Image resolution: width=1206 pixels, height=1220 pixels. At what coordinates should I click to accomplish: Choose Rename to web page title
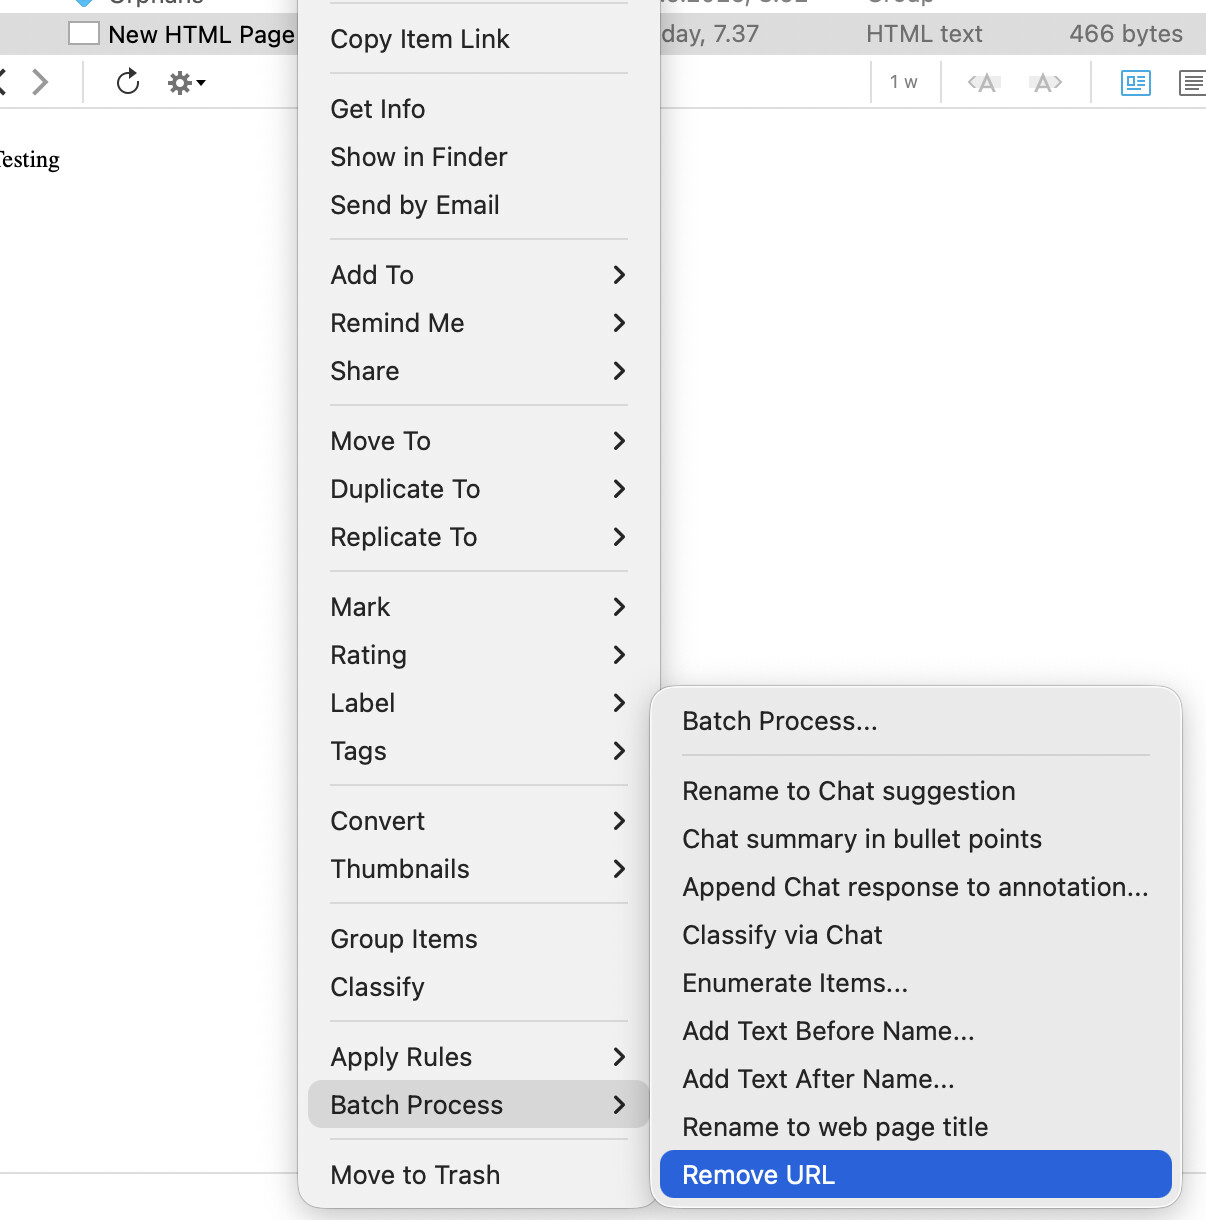click(835, 1127)
